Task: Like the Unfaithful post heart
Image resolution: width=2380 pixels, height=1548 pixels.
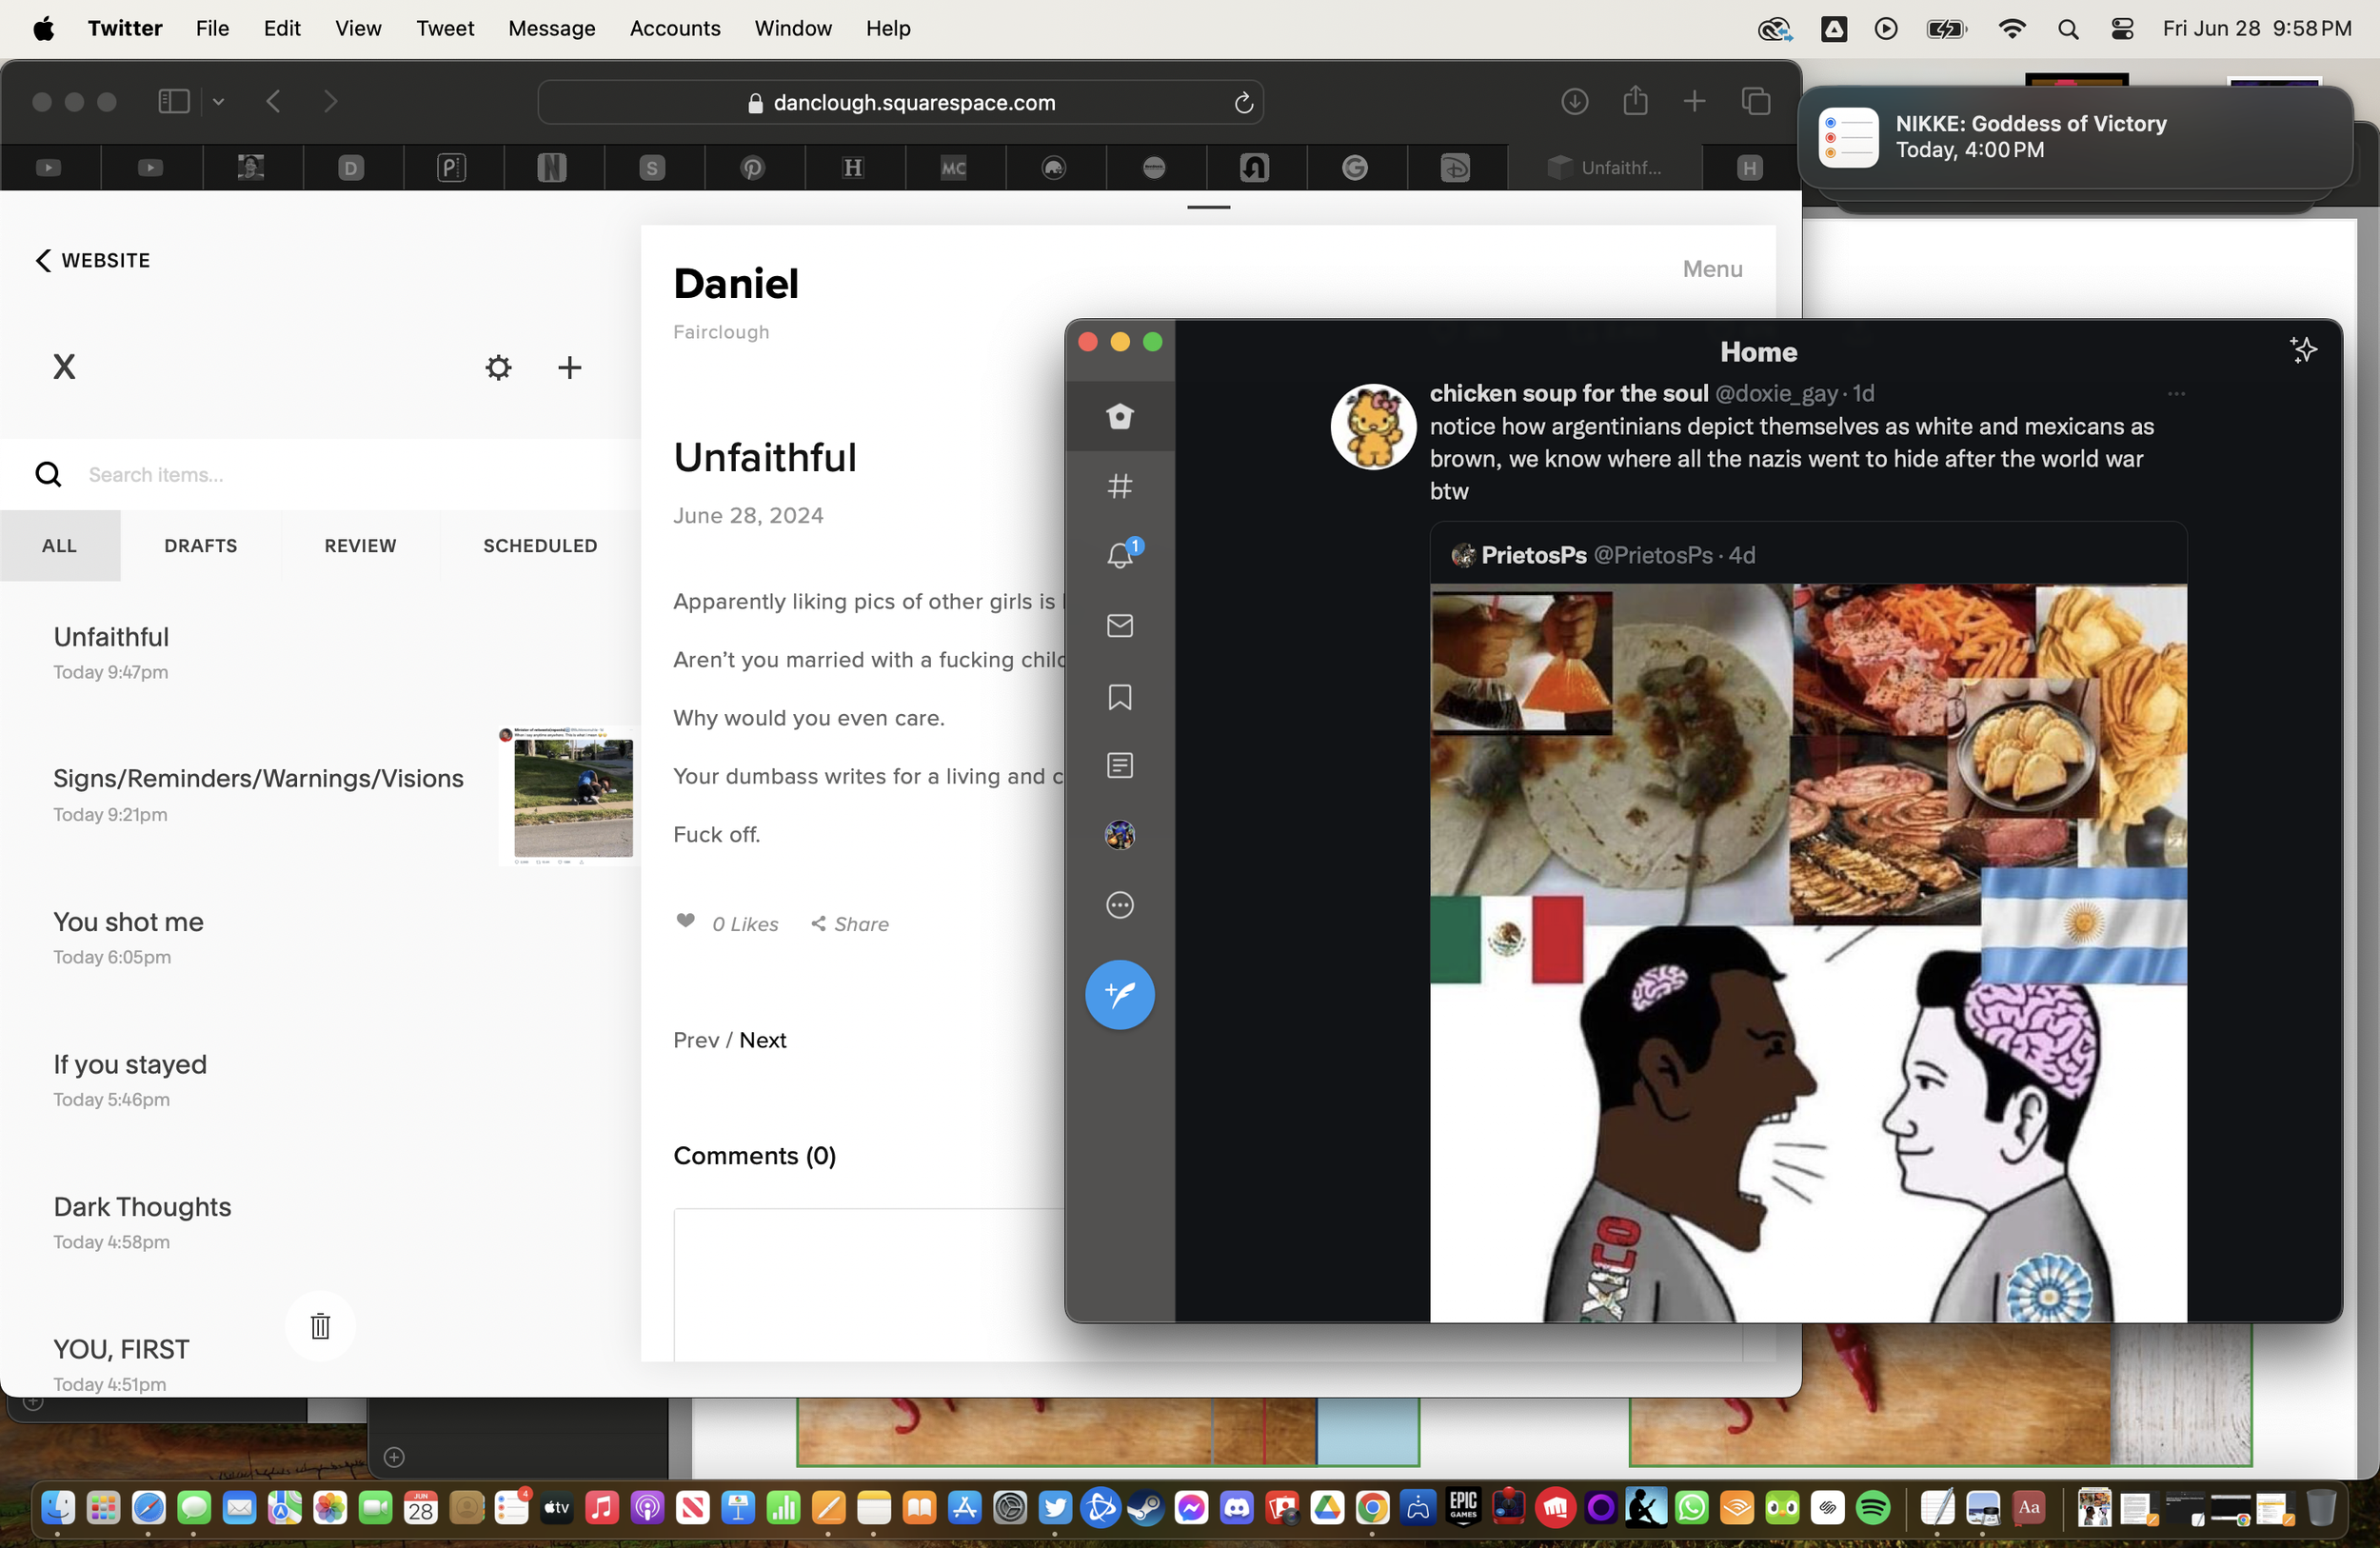Action: point(685,920)
